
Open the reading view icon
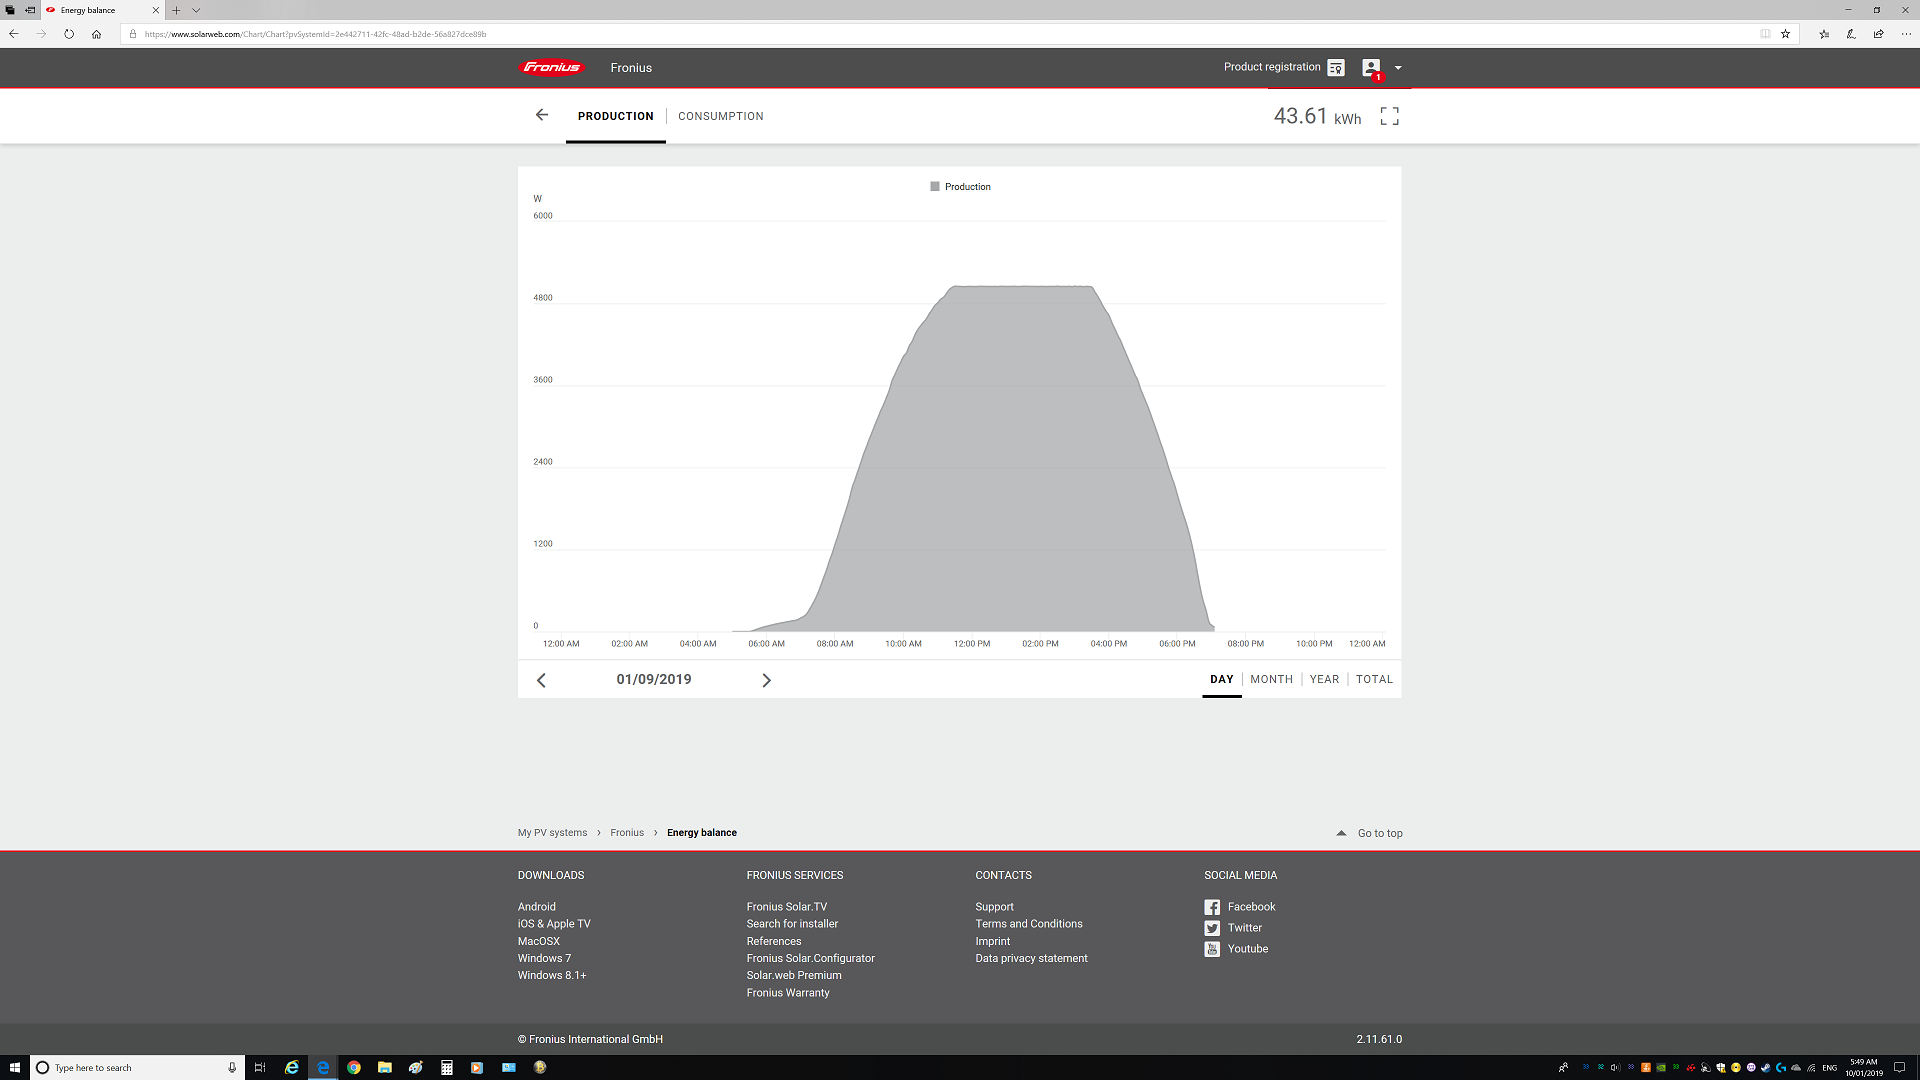[1765, 34]
